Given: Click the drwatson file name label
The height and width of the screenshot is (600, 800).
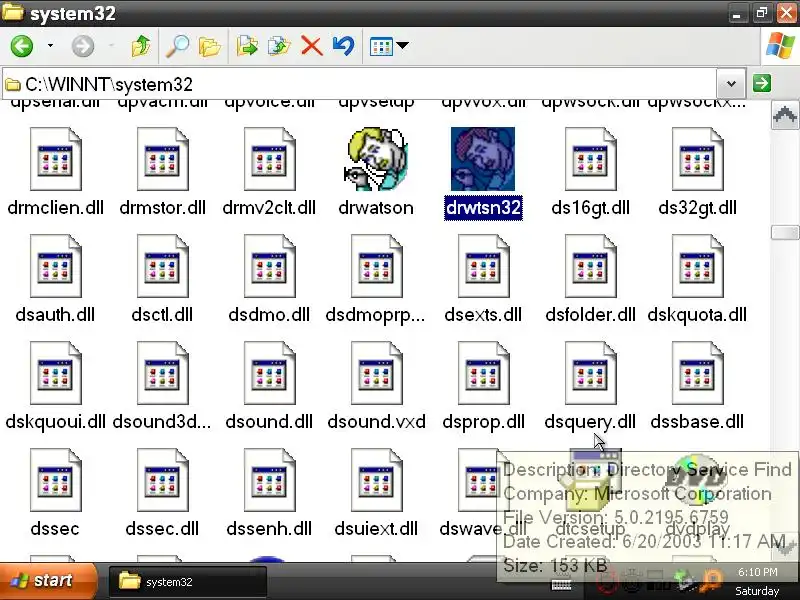Looking at the screenshot, I should click(x=376, y=208).
